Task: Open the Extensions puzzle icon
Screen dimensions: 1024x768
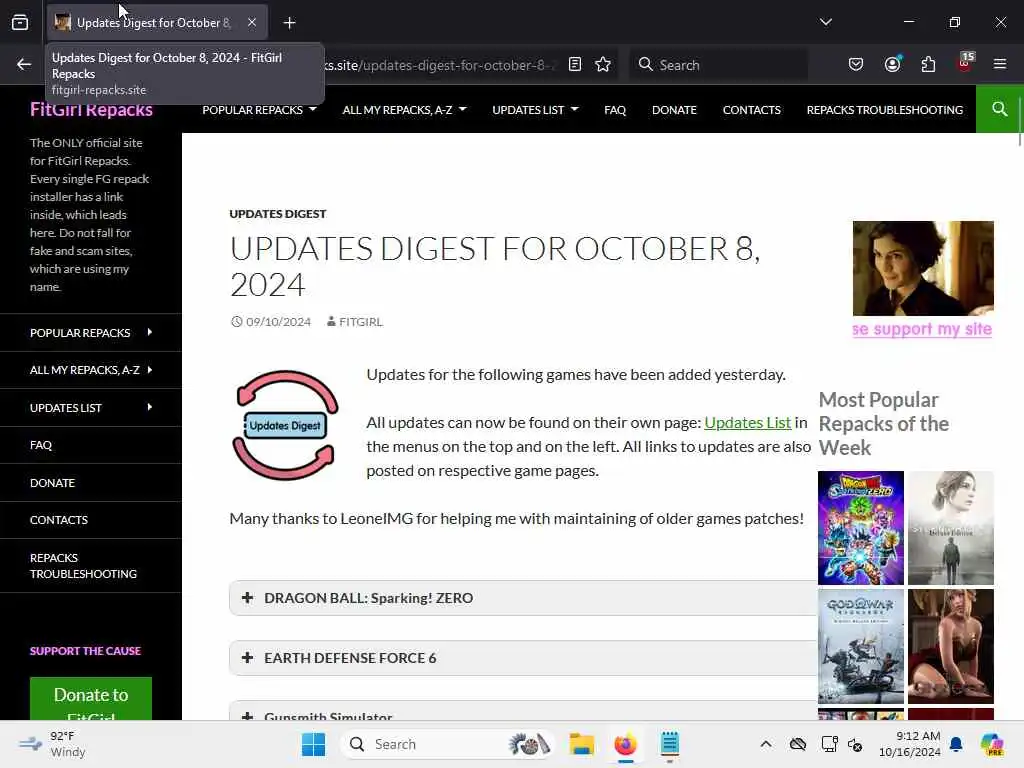Action: click(928, 64)
